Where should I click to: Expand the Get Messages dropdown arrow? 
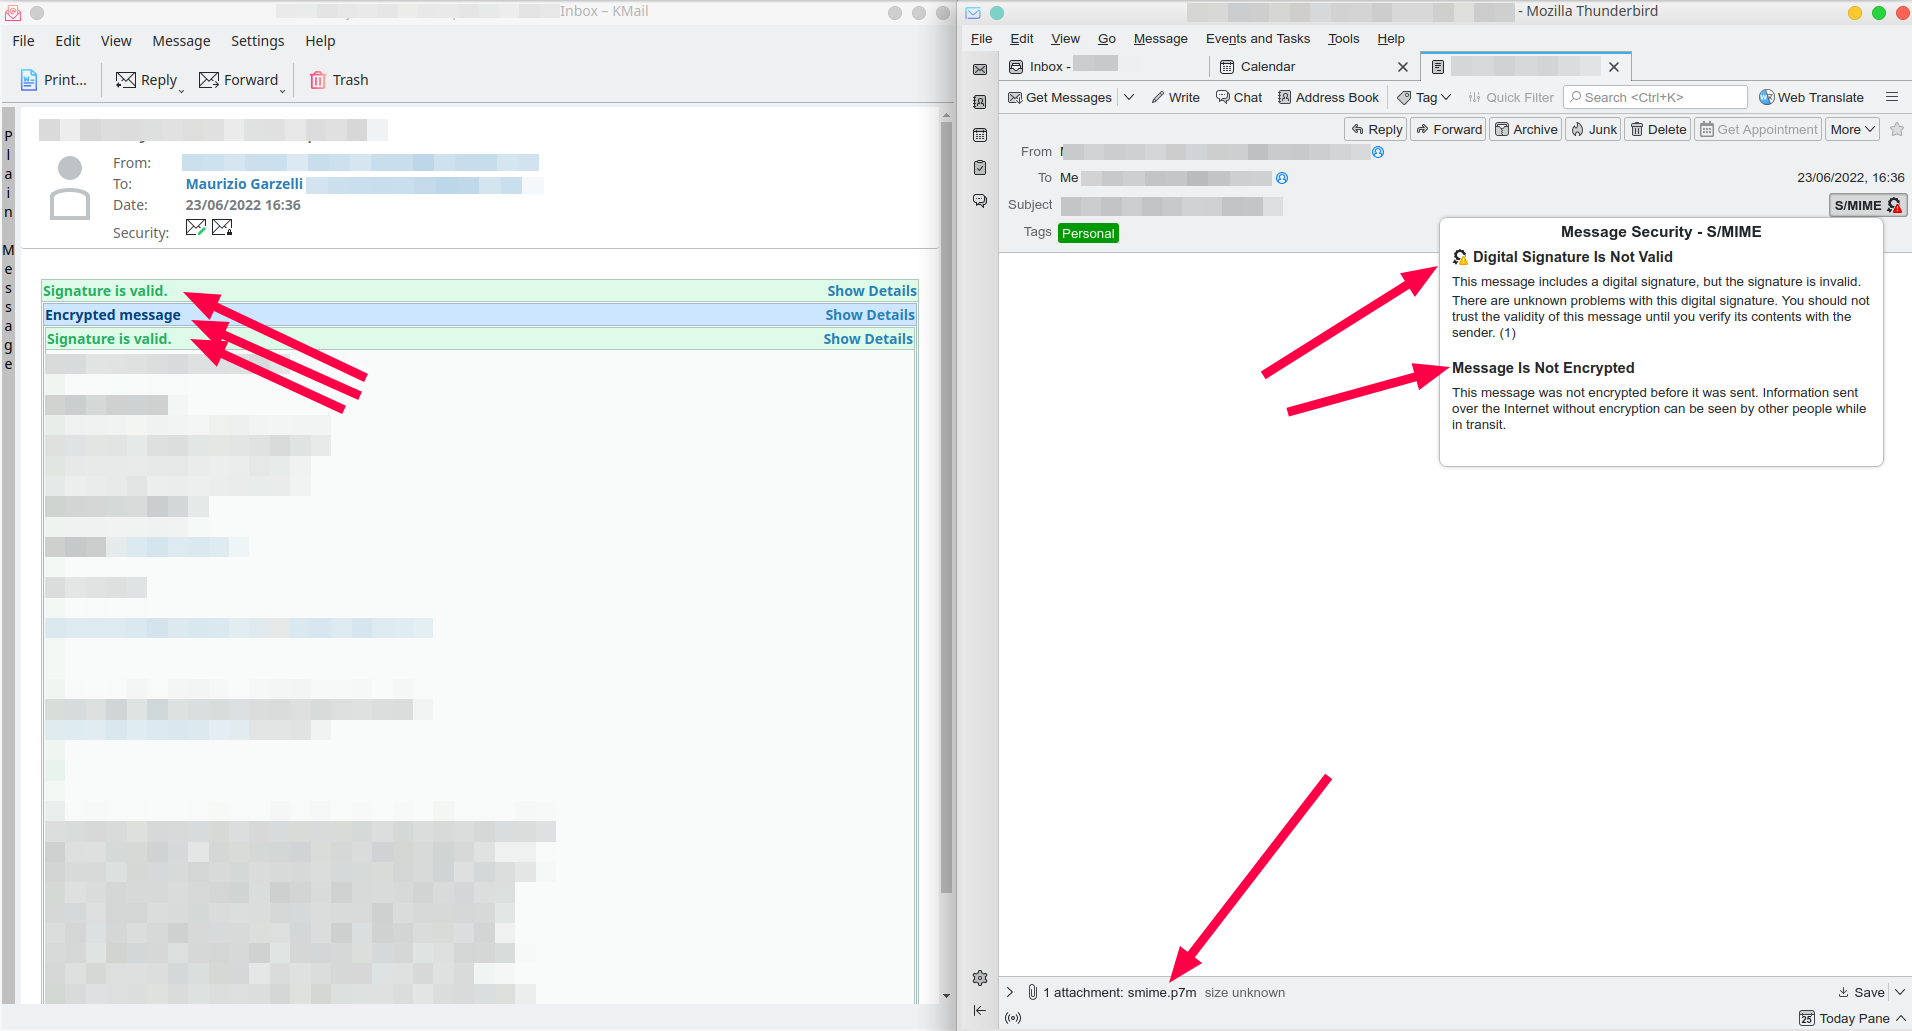pyautogui.click(x=1129, y=97)
